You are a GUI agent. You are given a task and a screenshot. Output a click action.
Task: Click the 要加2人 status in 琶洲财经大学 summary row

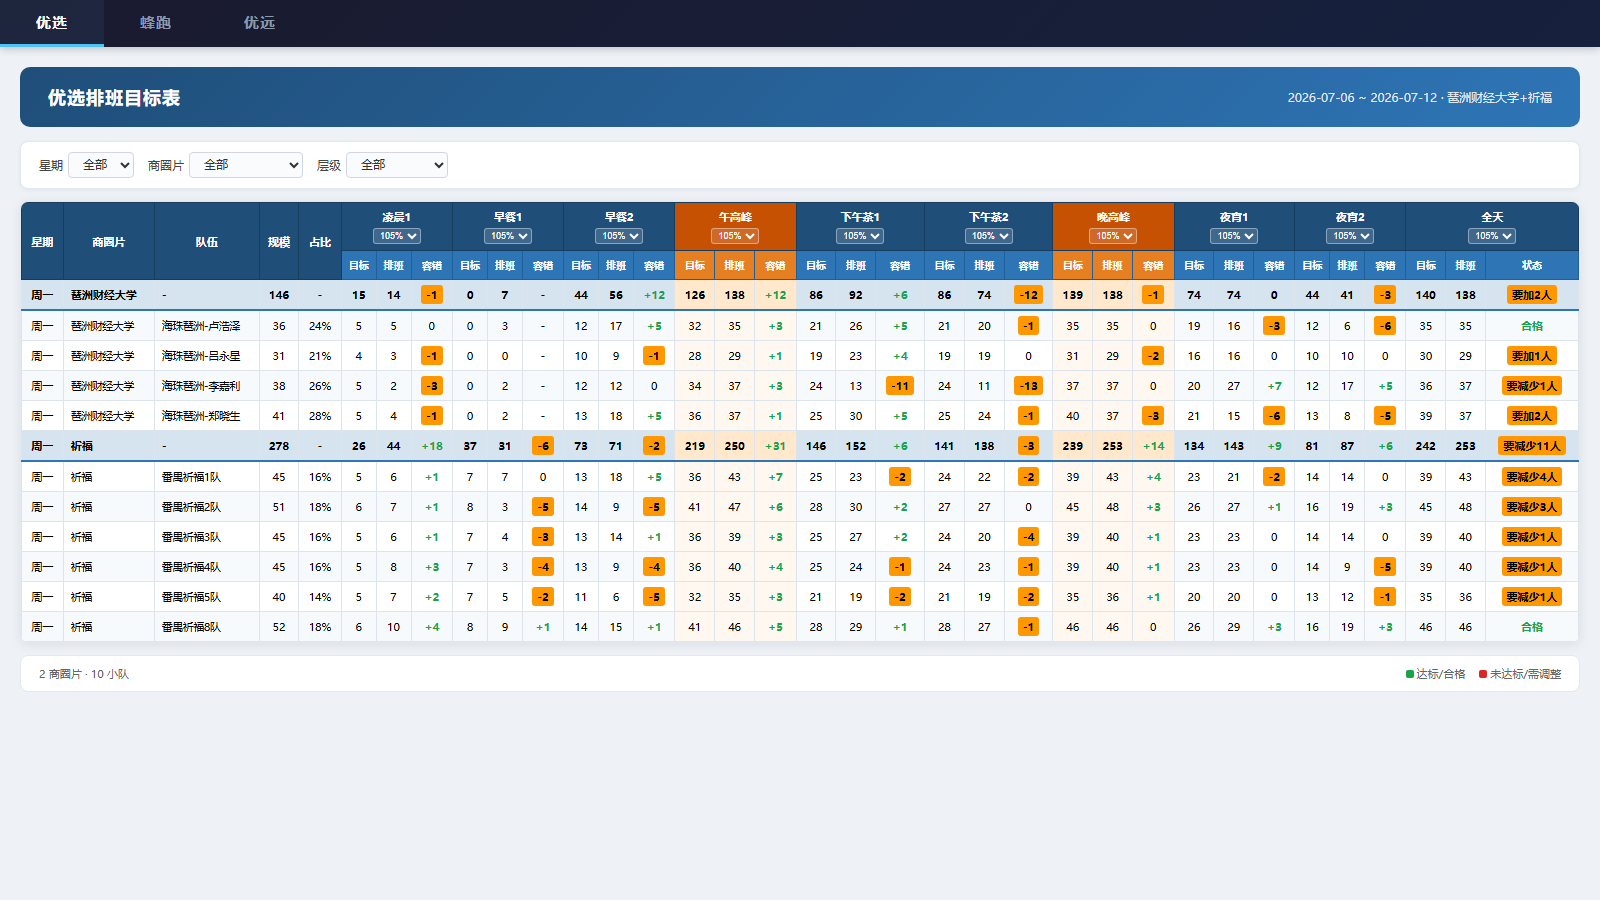tap(1532, 295)
